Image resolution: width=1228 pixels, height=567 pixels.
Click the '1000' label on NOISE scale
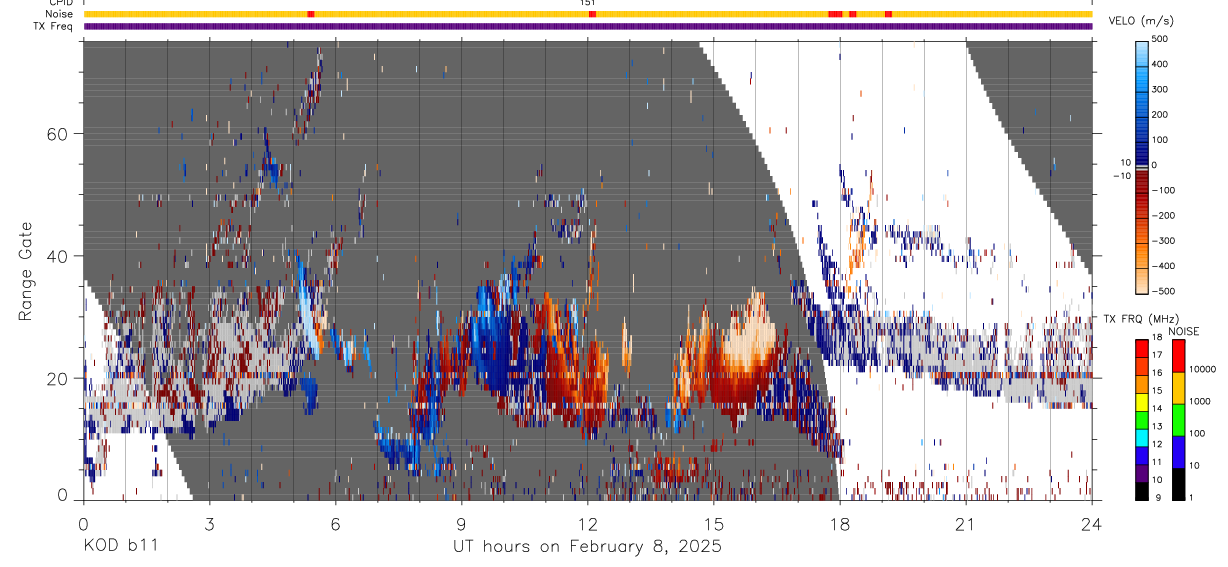point(1199,401)
